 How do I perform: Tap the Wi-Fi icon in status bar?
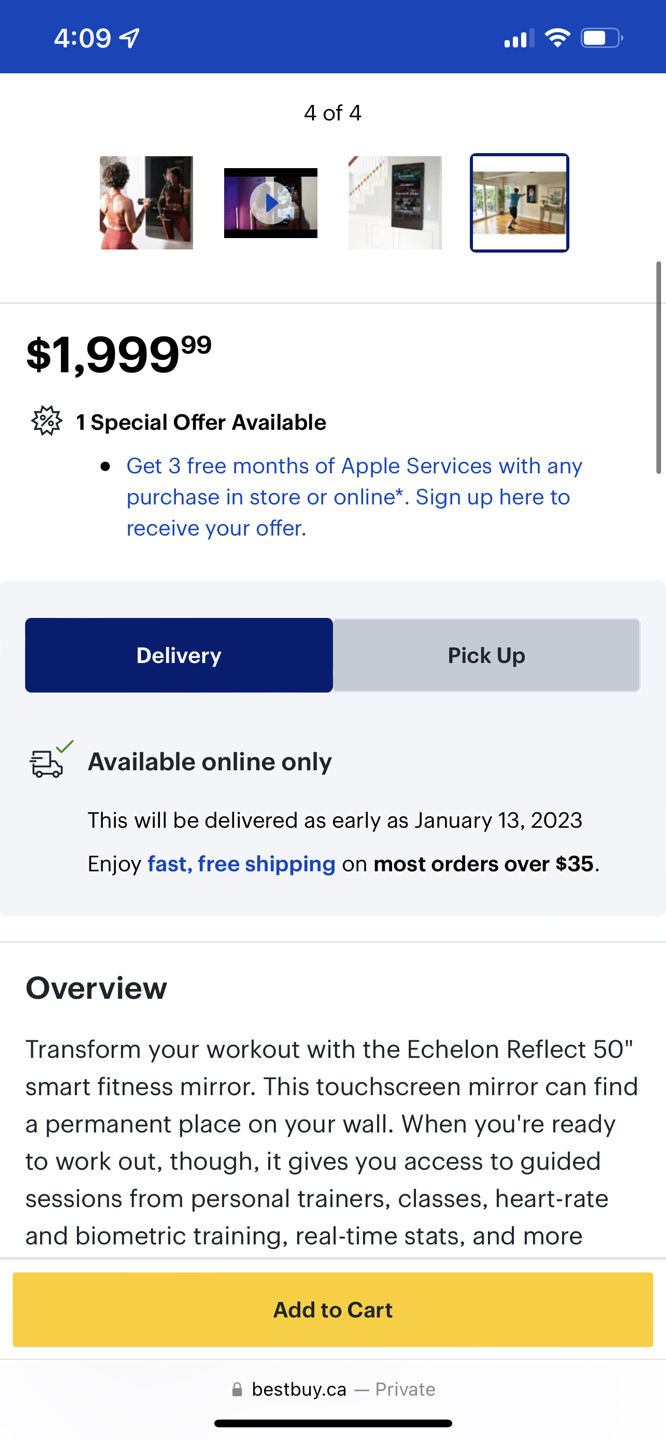click(558, 39)
